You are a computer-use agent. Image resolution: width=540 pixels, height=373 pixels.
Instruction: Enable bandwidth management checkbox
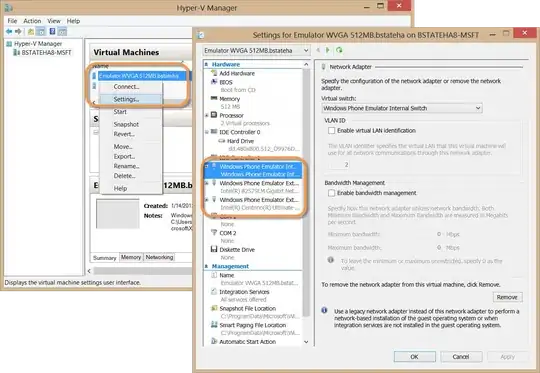click(x=331, y=193)
